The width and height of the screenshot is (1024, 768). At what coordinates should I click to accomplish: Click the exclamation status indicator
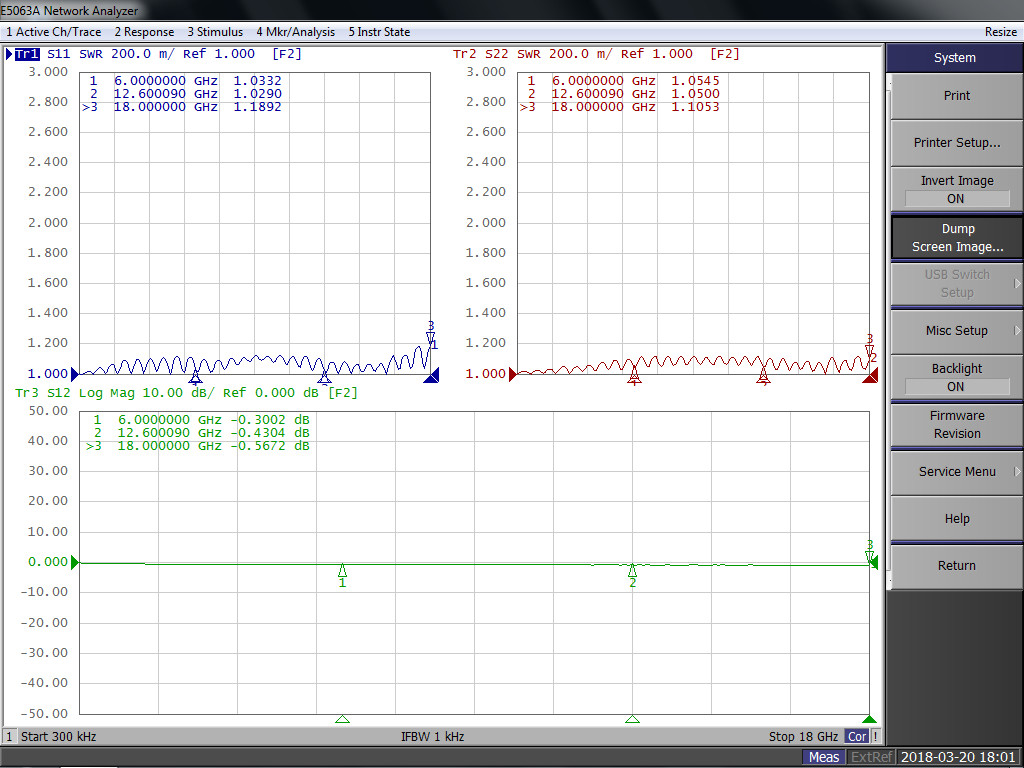[x=876, y=737]
